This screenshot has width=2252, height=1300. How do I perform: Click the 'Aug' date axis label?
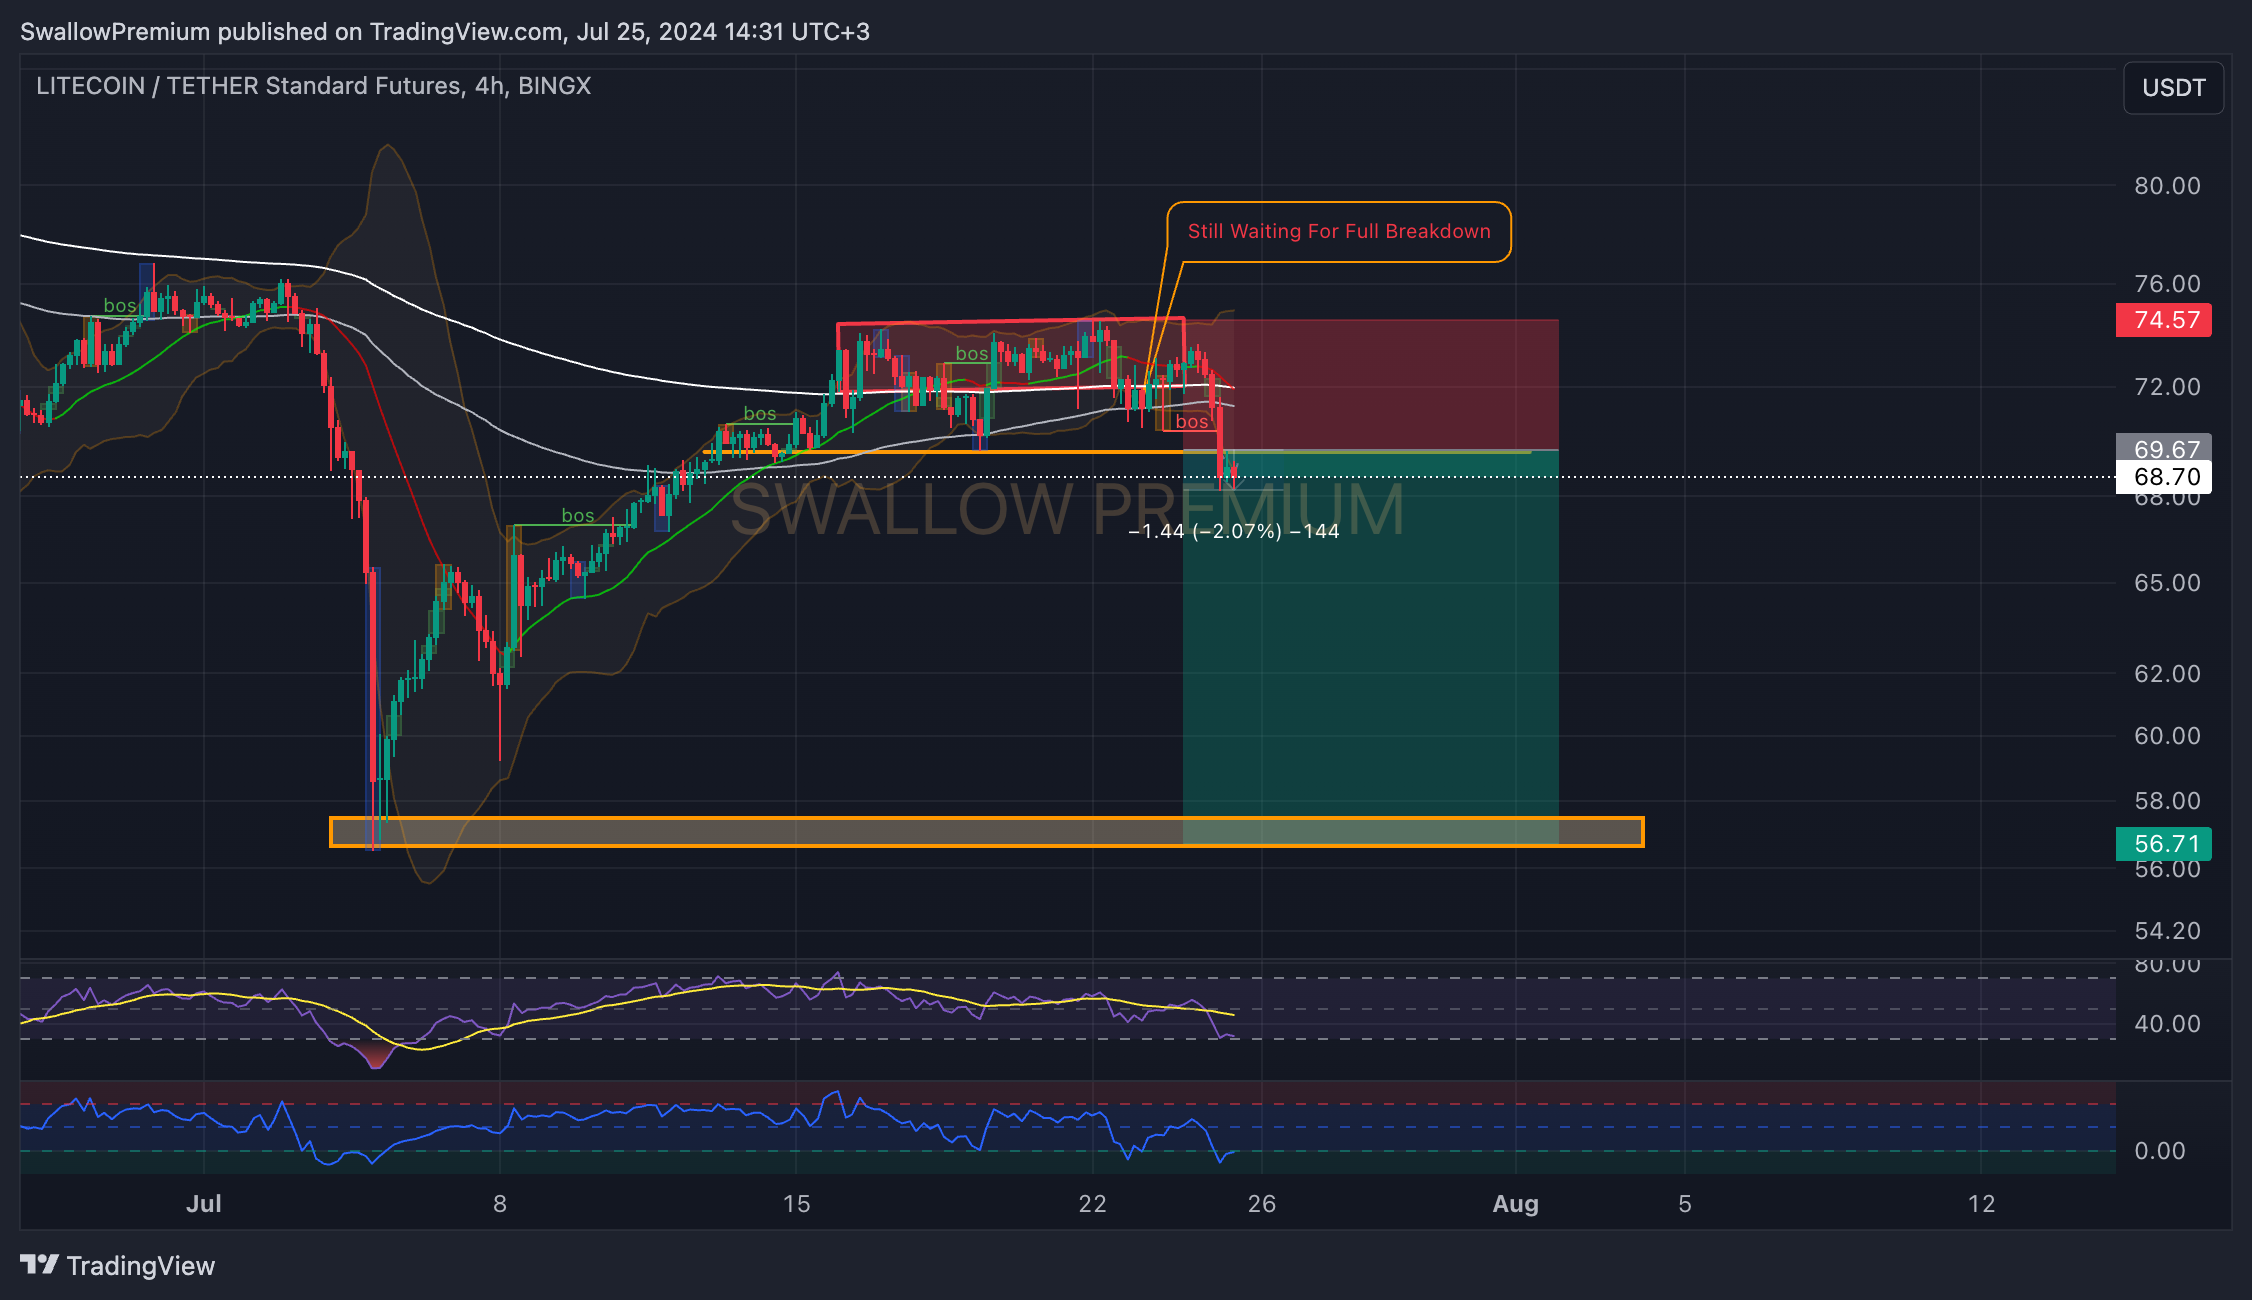pos(1516,1204)
